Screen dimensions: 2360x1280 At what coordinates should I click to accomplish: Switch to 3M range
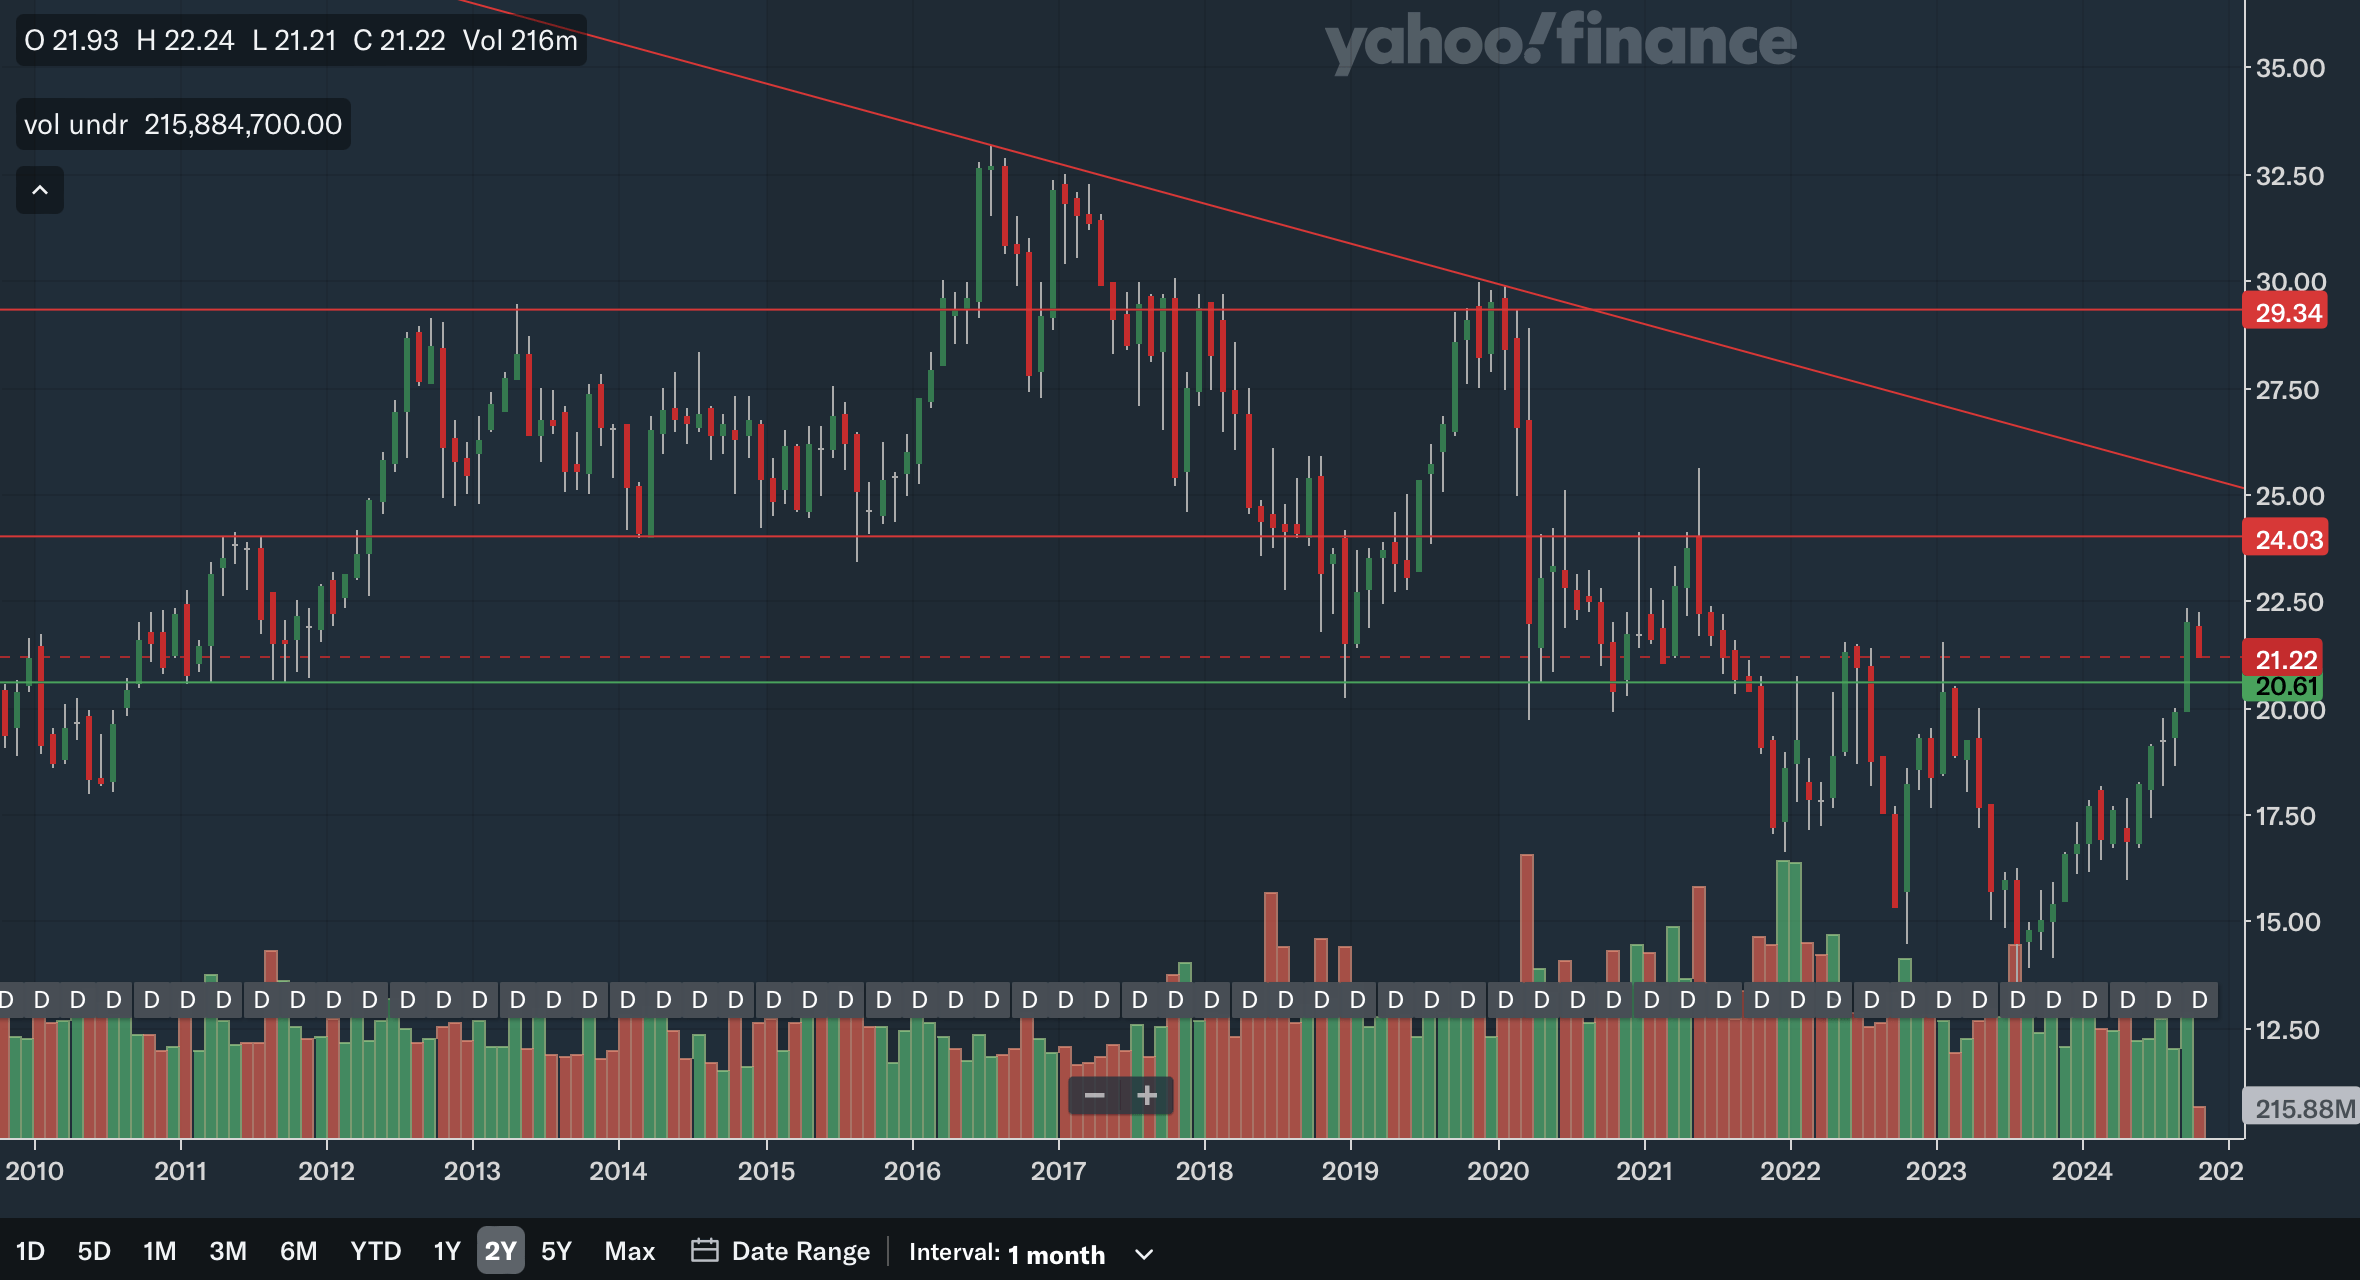pyautogui.click(x=228, y=1251)
